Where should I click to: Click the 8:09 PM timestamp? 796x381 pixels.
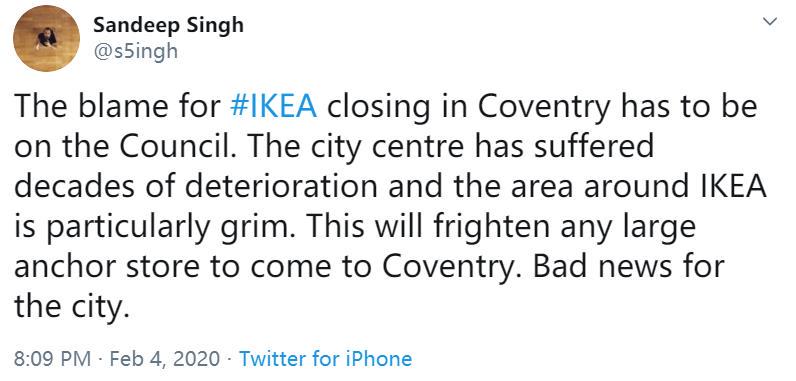coord(53,359)
